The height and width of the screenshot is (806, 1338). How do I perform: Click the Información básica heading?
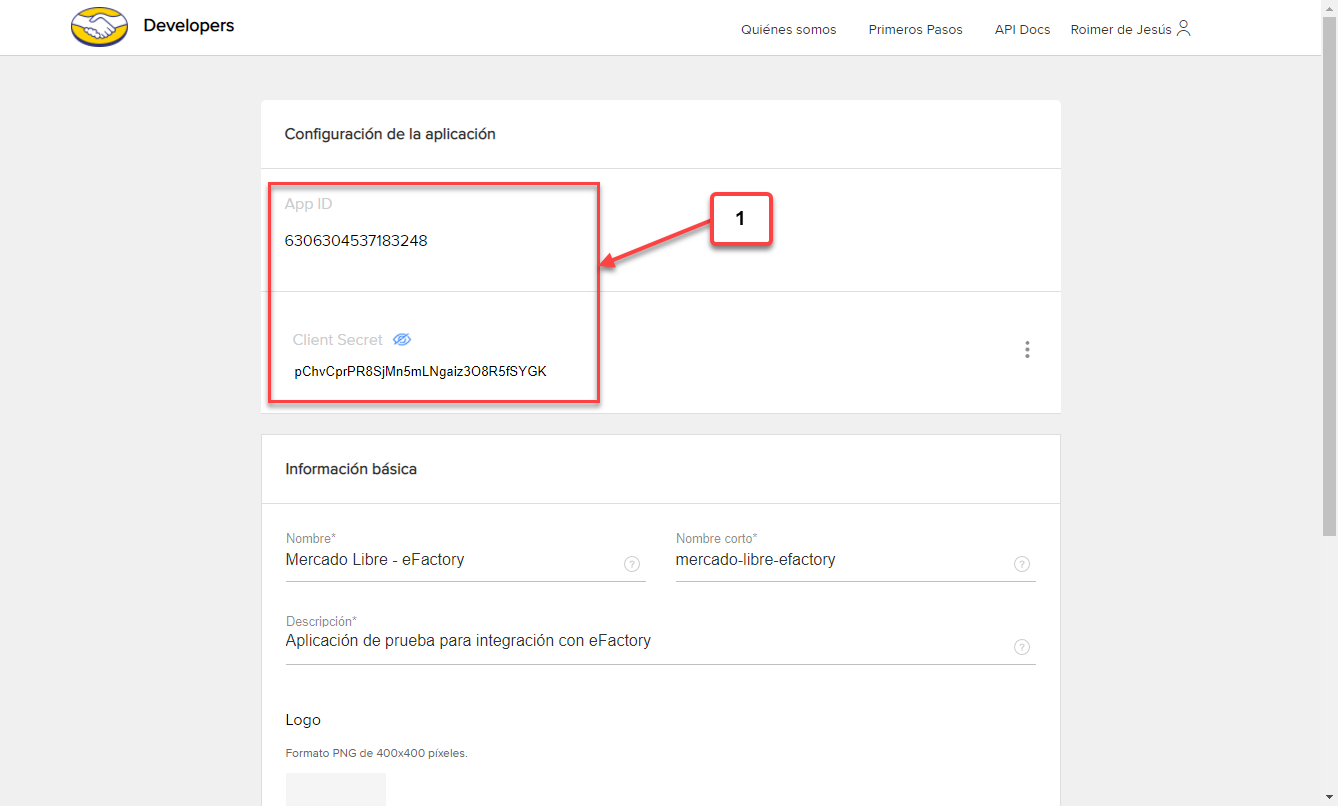(351, 469)
